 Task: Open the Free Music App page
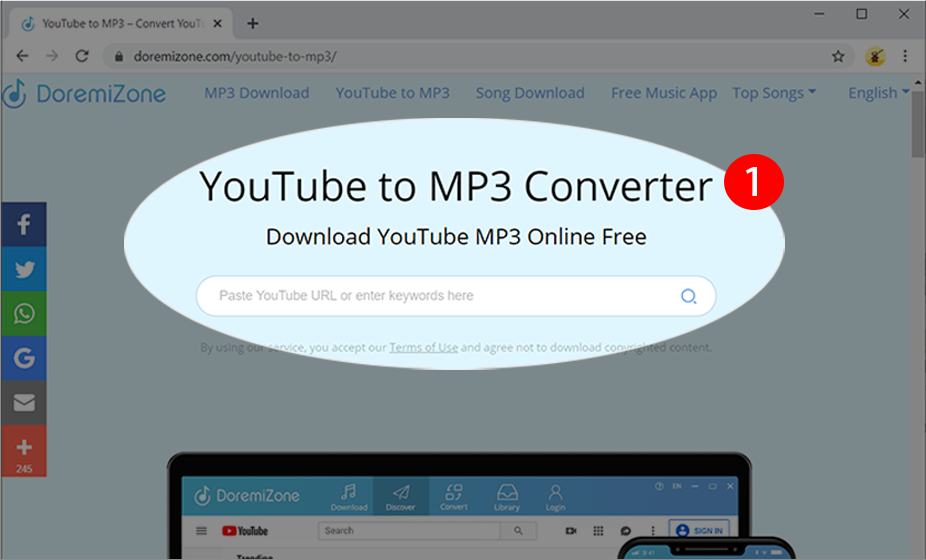pos(664,93)
